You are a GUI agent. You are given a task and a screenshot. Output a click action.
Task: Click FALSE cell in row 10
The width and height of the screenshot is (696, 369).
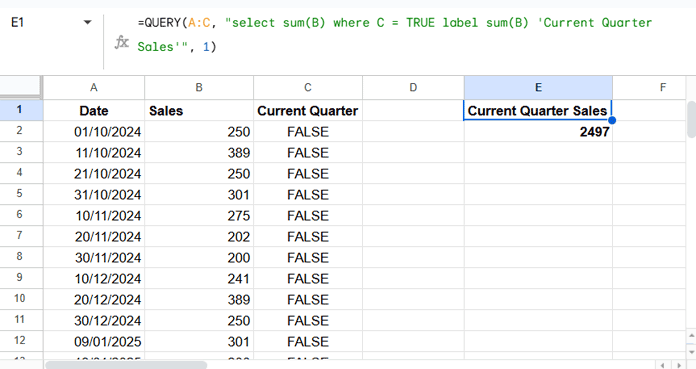coord(308,299)
